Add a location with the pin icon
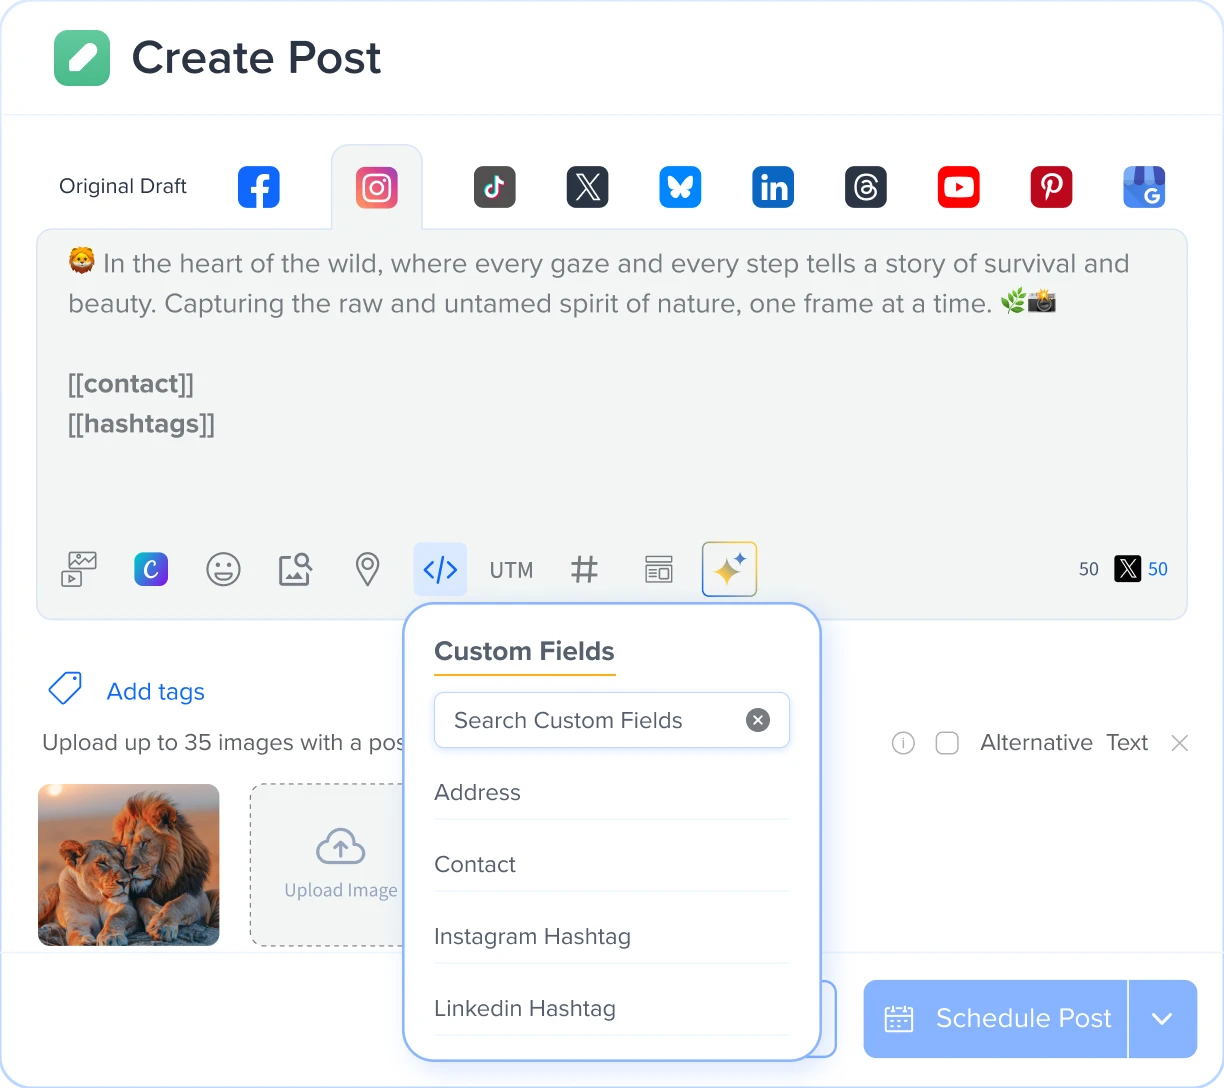The height and width of the screenshot is (1088, 1224). coord(367,569)
